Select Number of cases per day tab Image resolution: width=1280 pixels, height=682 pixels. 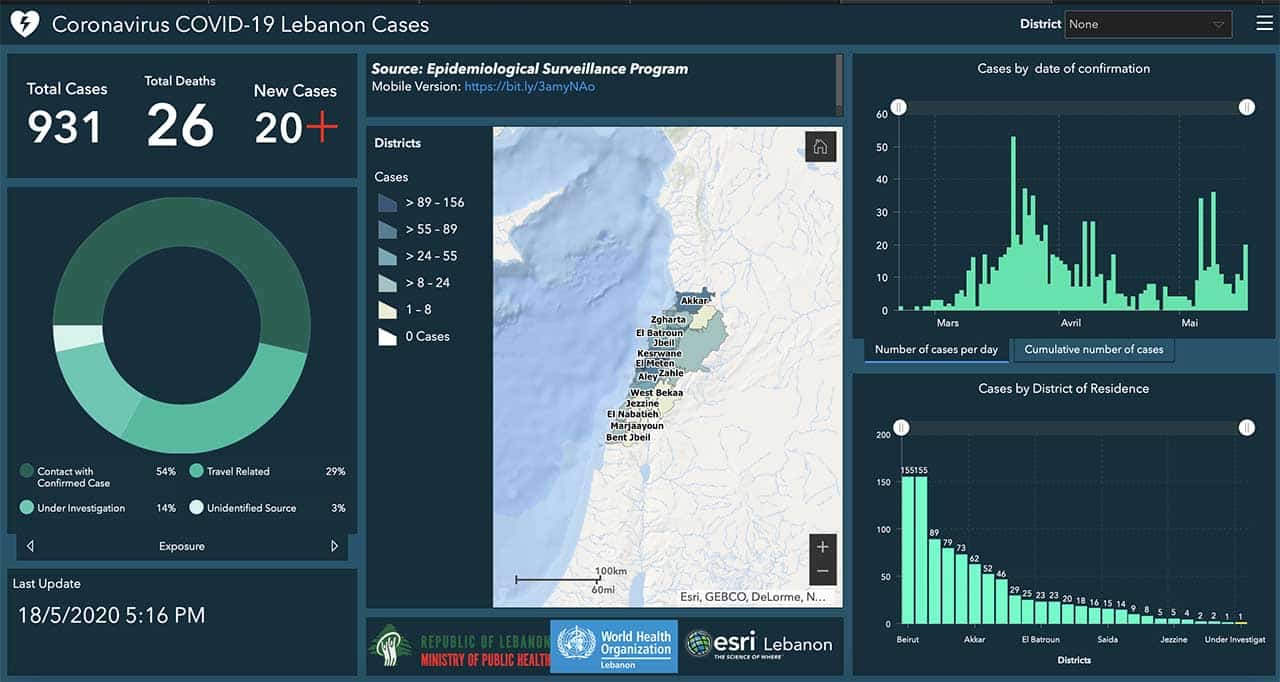pos(935,349)
